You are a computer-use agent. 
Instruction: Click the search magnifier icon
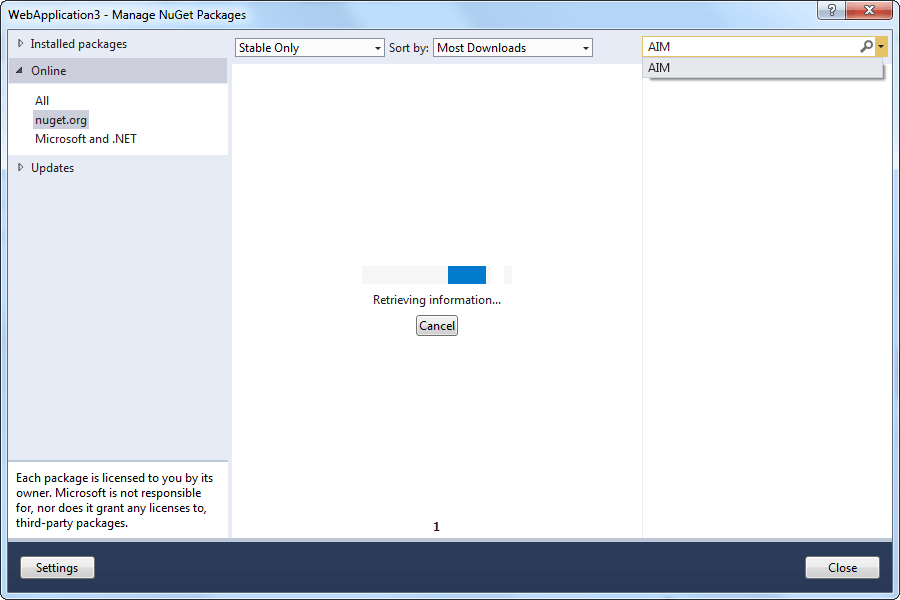866,47
